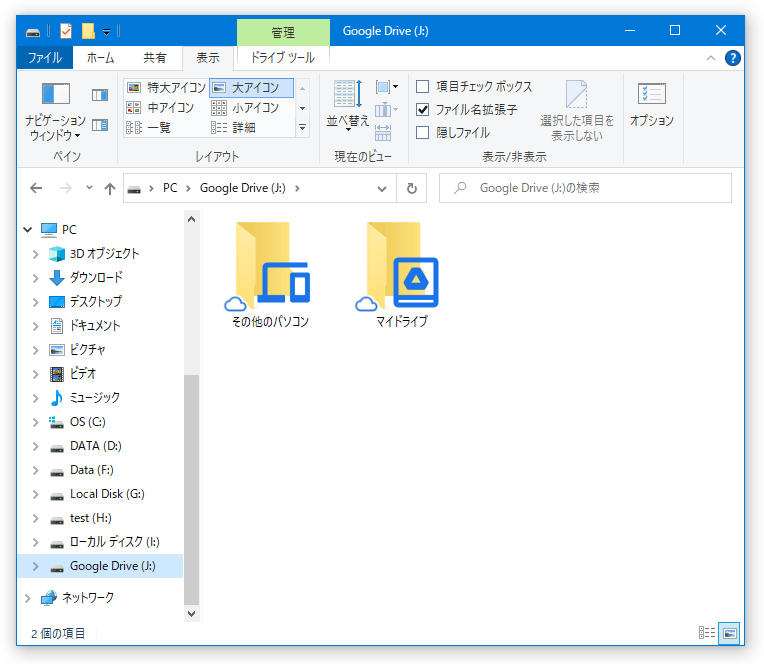Expand the ネットワーク node
The image size is (764, 664).
[x=28, y=598]
